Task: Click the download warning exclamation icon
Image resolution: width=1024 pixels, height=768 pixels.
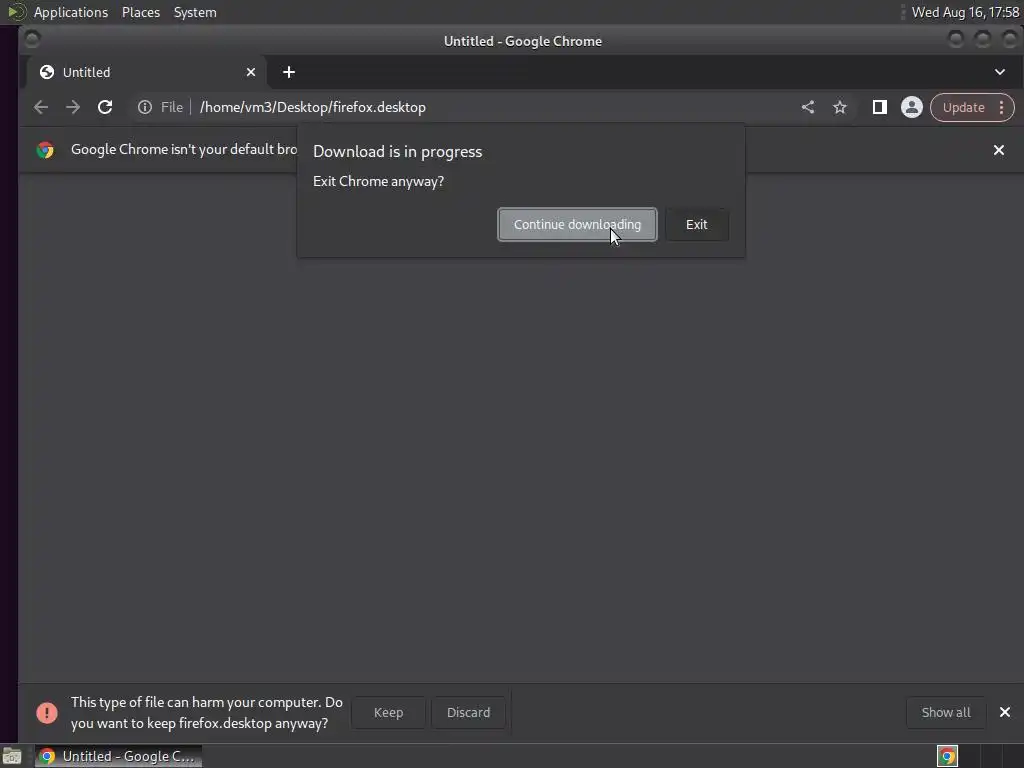Action: (47, 712)
